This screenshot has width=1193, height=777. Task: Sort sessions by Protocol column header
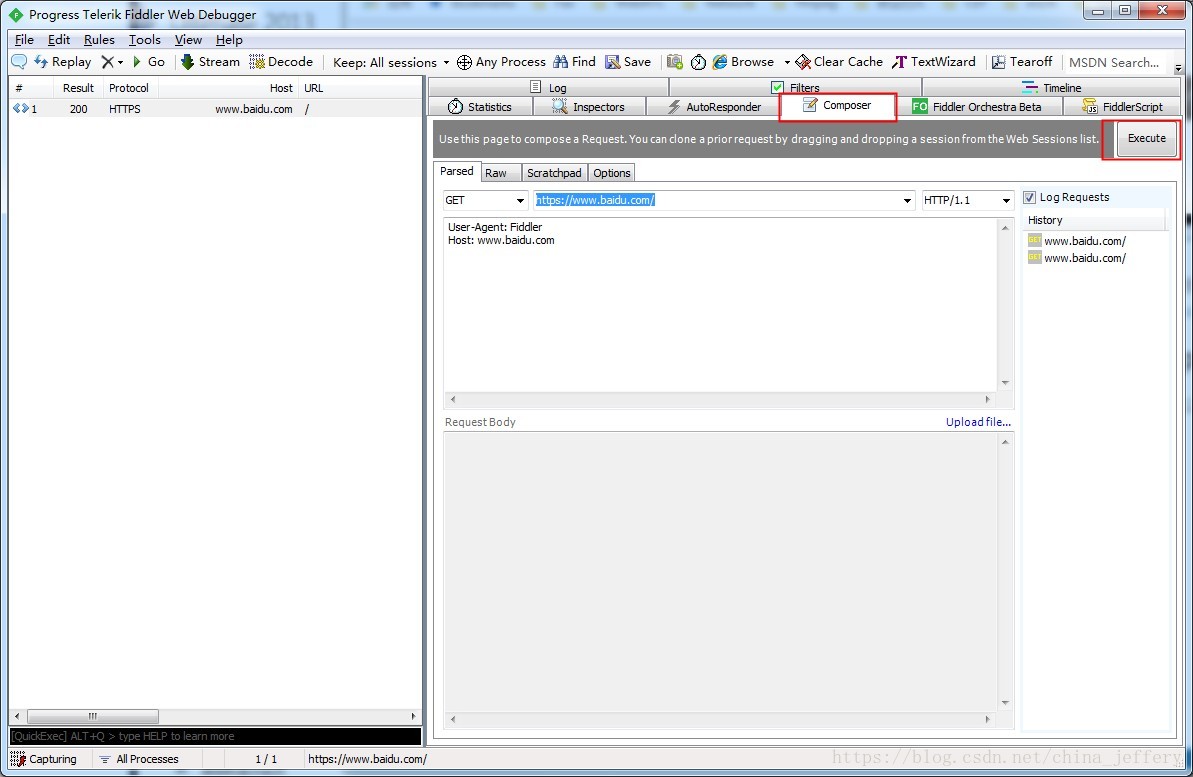(x=129, y=88)
